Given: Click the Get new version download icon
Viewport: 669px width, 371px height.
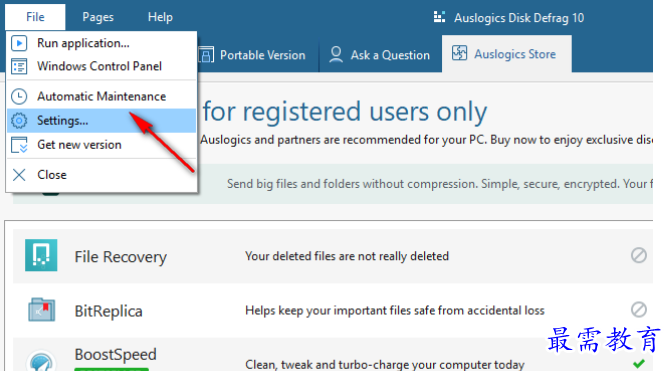Looking at the screenshot, I should click(19, 145).
